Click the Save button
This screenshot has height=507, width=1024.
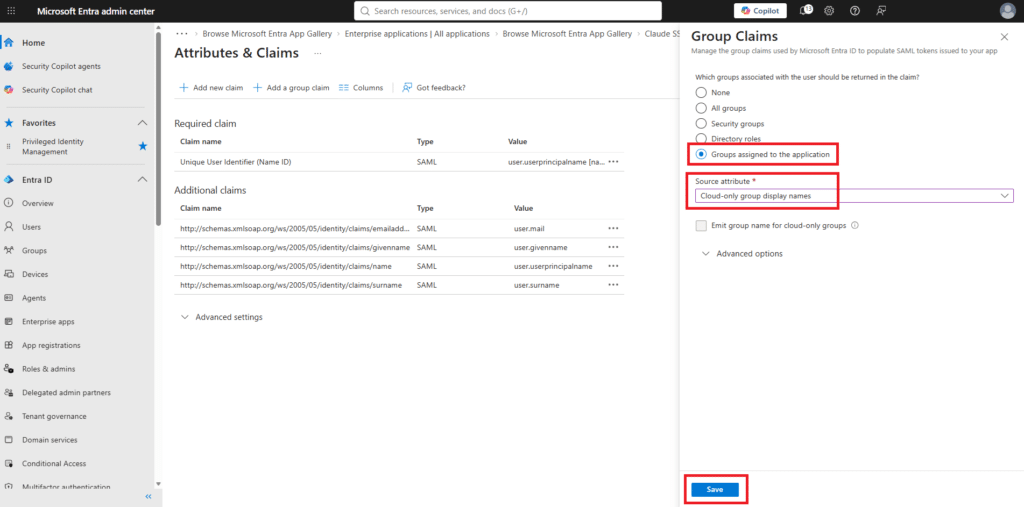[x=714, y=490]
